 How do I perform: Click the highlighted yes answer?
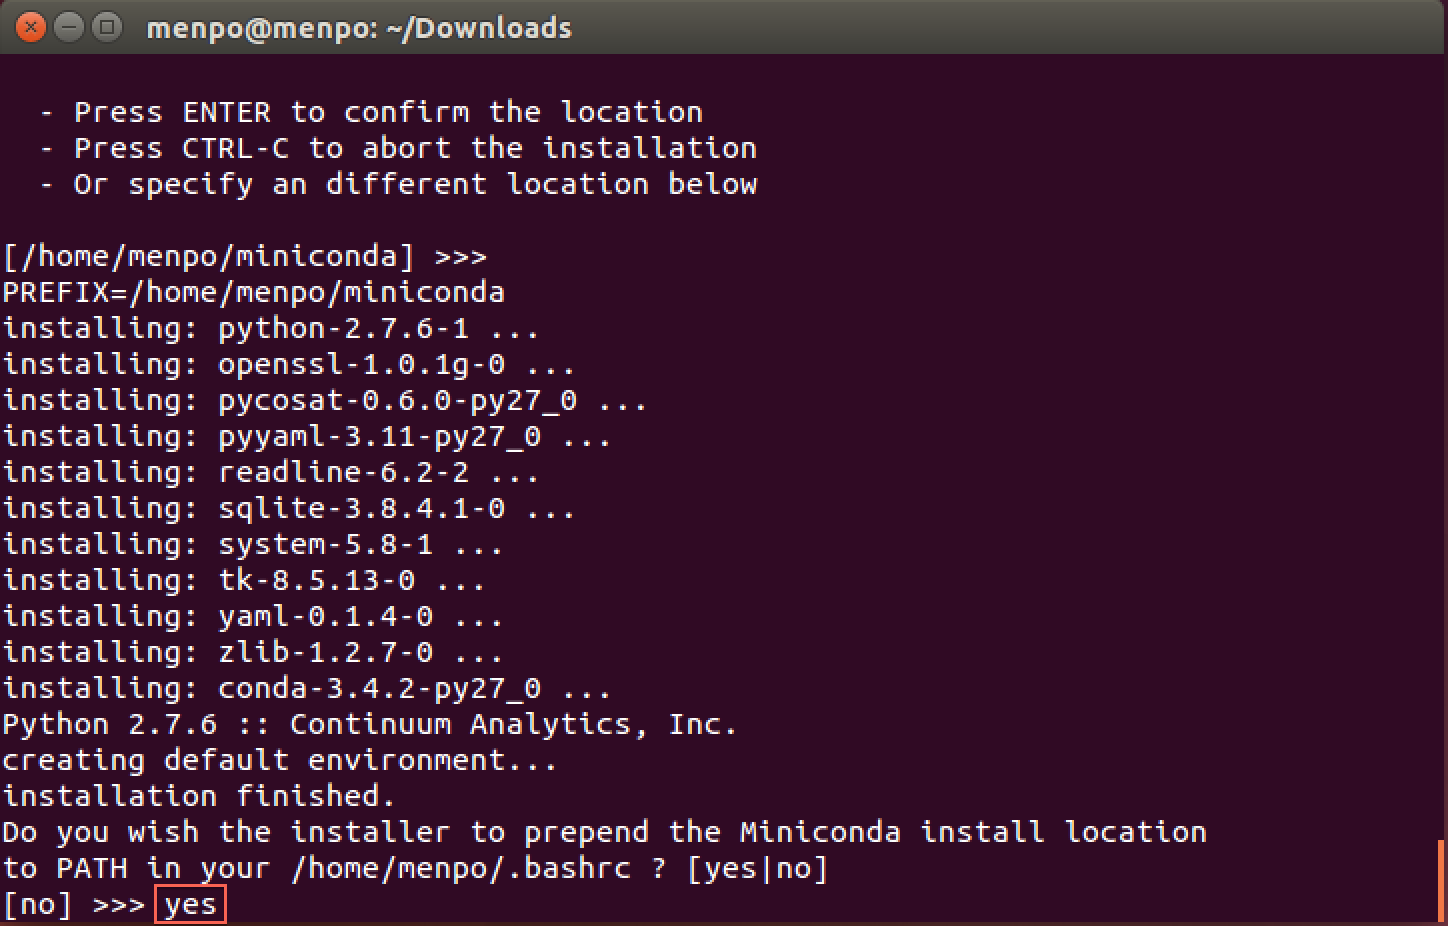(x=189, y=903)
